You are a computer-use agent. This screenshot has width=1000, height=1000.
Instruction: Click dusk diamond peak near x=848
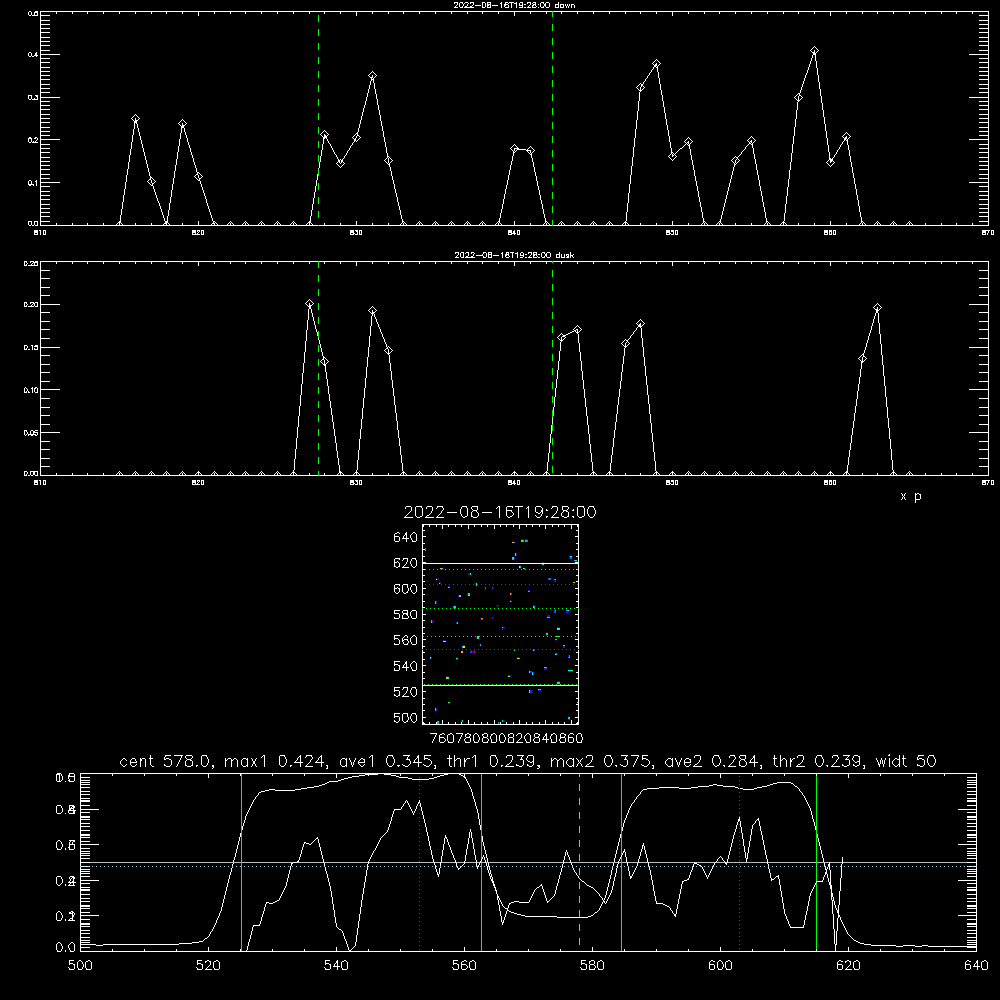pos(640,324)
